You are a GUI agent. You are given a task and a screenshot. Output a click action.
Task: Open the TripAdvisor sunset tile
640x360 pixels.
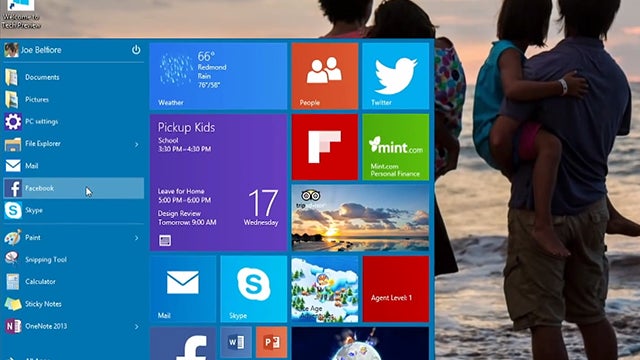point(360,218)
